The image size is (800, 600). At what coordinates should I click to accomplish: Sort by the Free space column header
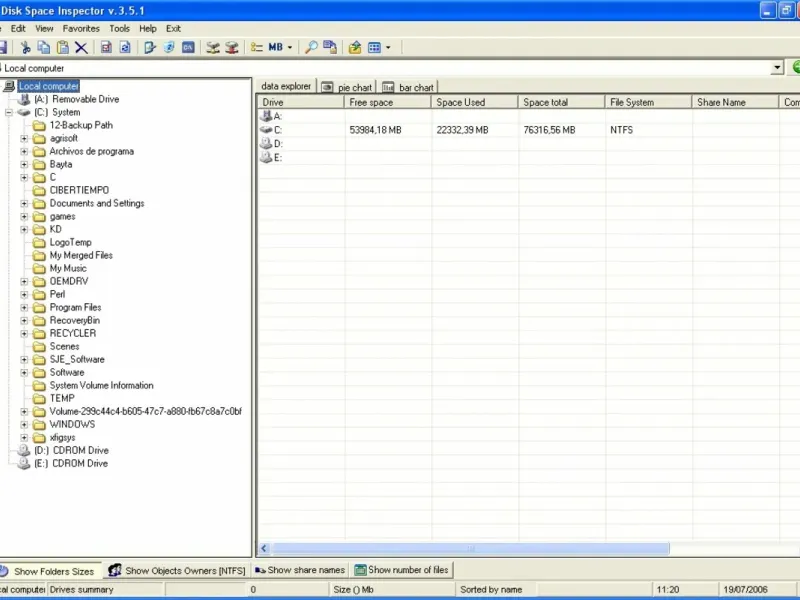point(388,103)
